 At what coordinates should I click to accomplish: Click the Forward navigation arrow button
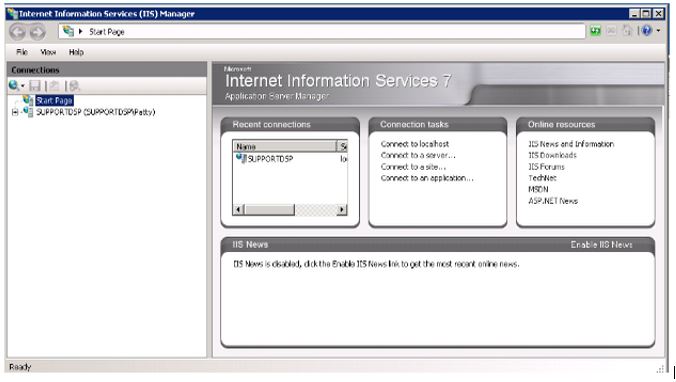click(38, 31)
